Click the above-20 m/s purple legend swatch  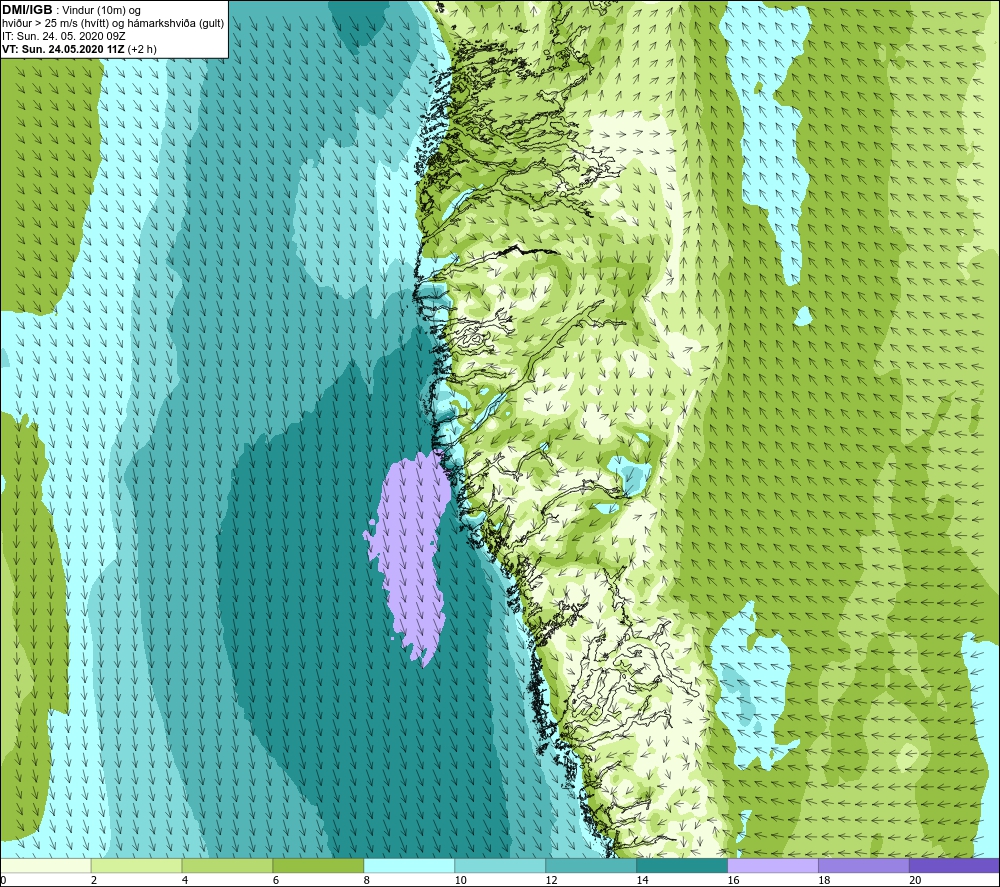955,865
